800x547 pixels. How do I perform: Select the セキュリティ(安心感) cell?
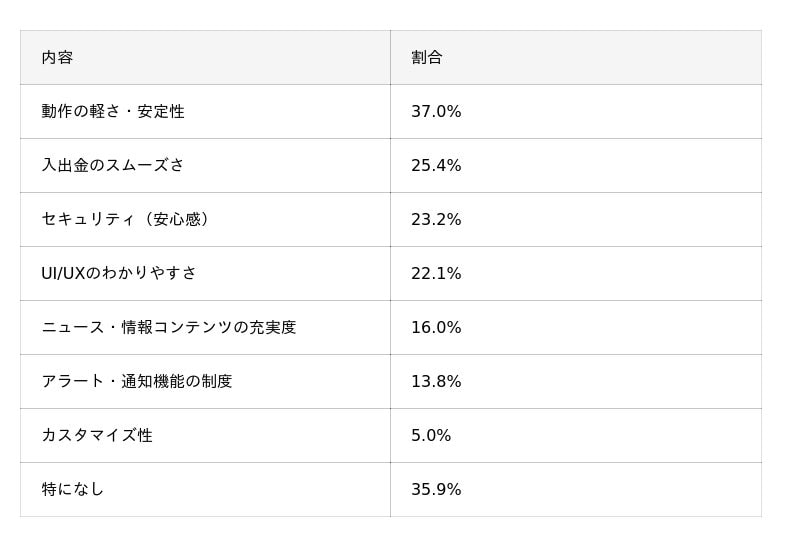pos(126,220)
